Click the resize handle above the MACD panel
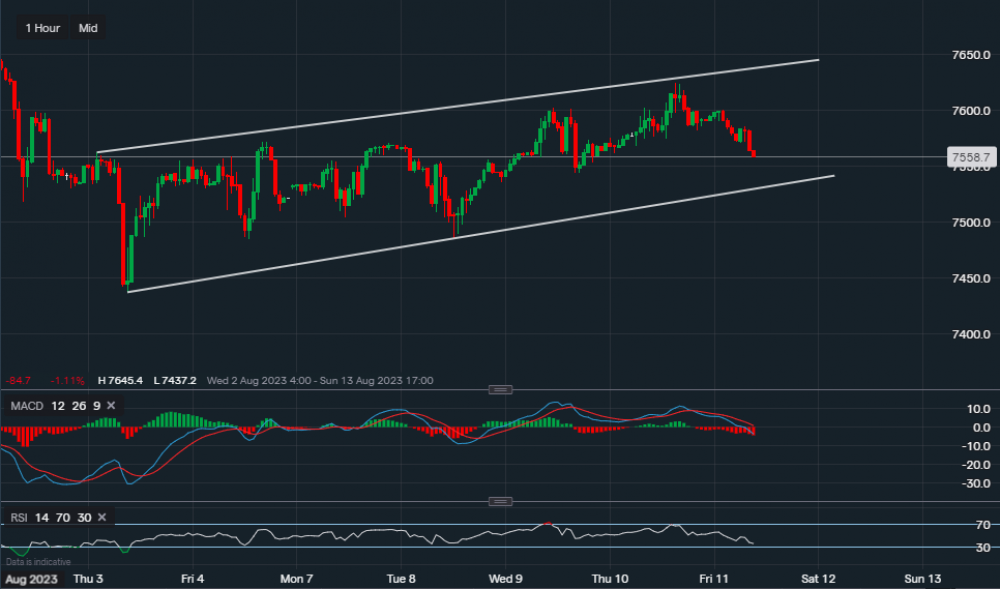This screenshot has width=1000, height=589. [501, 389]
